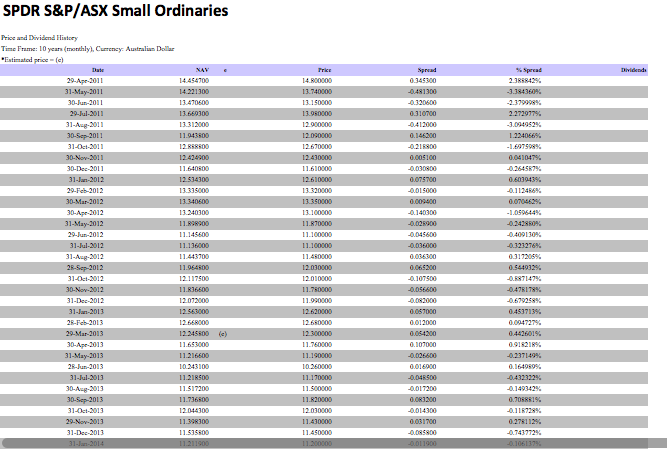Select the 30-Dec-2011 date cell

point(85,169)
